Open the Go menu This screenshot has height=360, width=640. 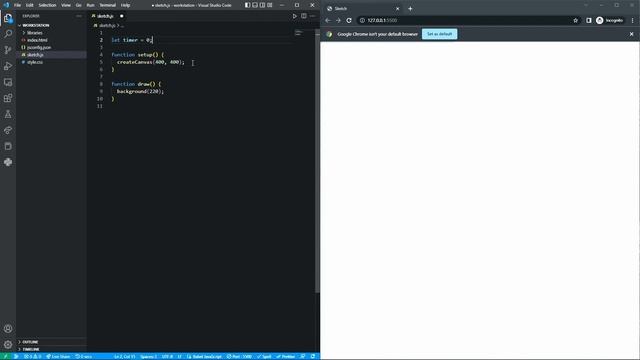78,5
